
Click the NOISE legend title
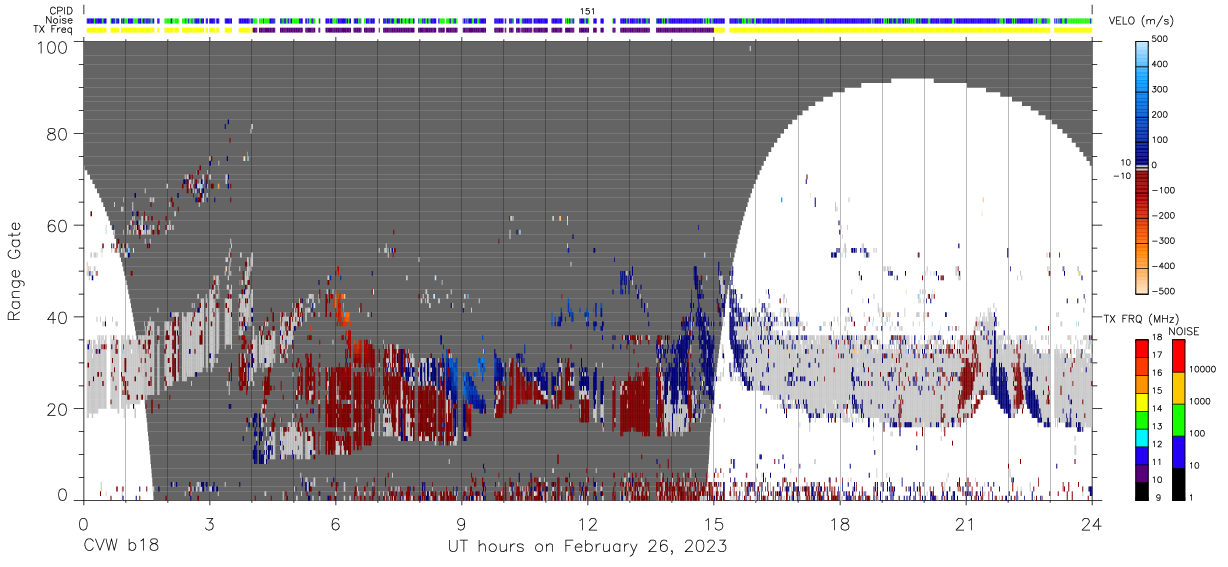1183,331
